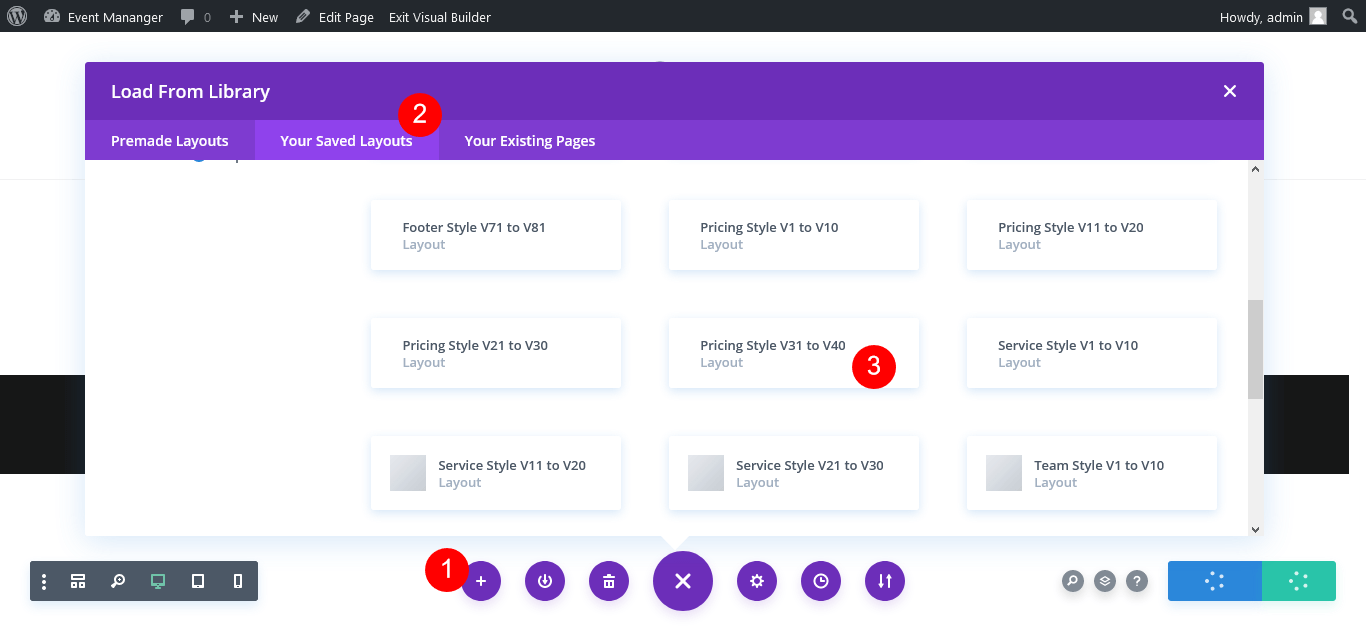Image resolution: width=1366 pixels, height=626 pixels.
Task: Open the admin bar search icon
Action: (x=1349, y=16)
